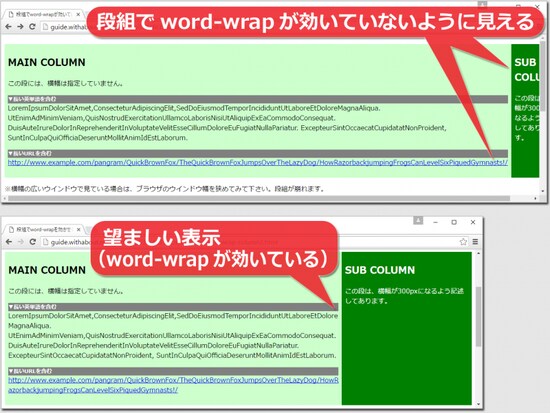The width and height of the screenshot is (550, 413).
Task: Click user profile button in lower window
Action: click(x=418, y=220)
